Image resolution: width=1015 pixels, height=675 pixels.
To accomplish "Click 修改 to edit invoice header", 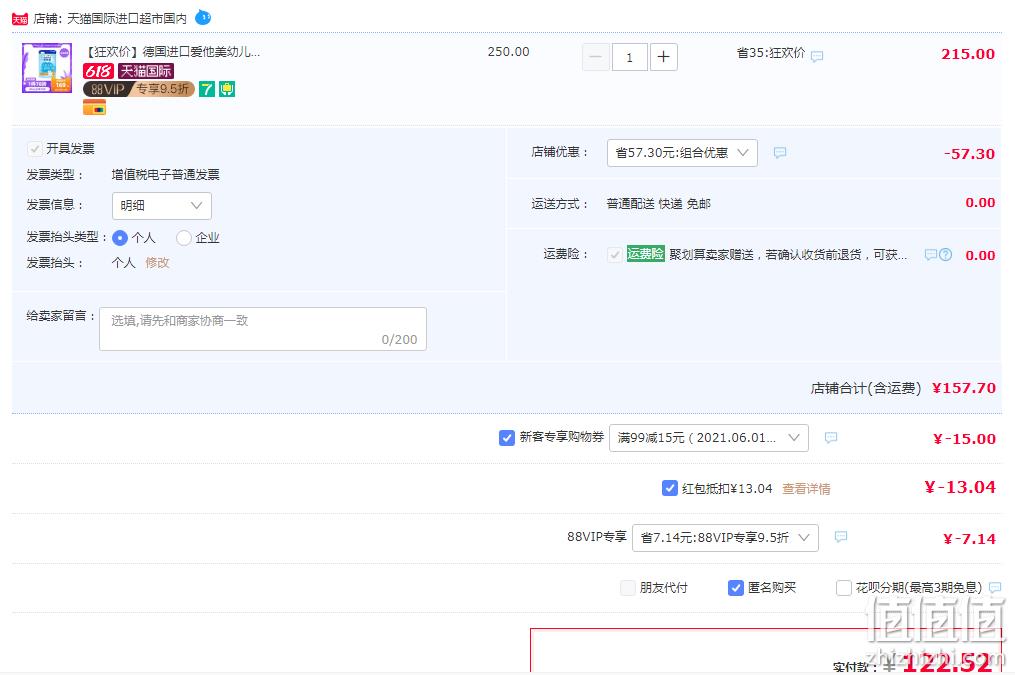I will point(157,263).
